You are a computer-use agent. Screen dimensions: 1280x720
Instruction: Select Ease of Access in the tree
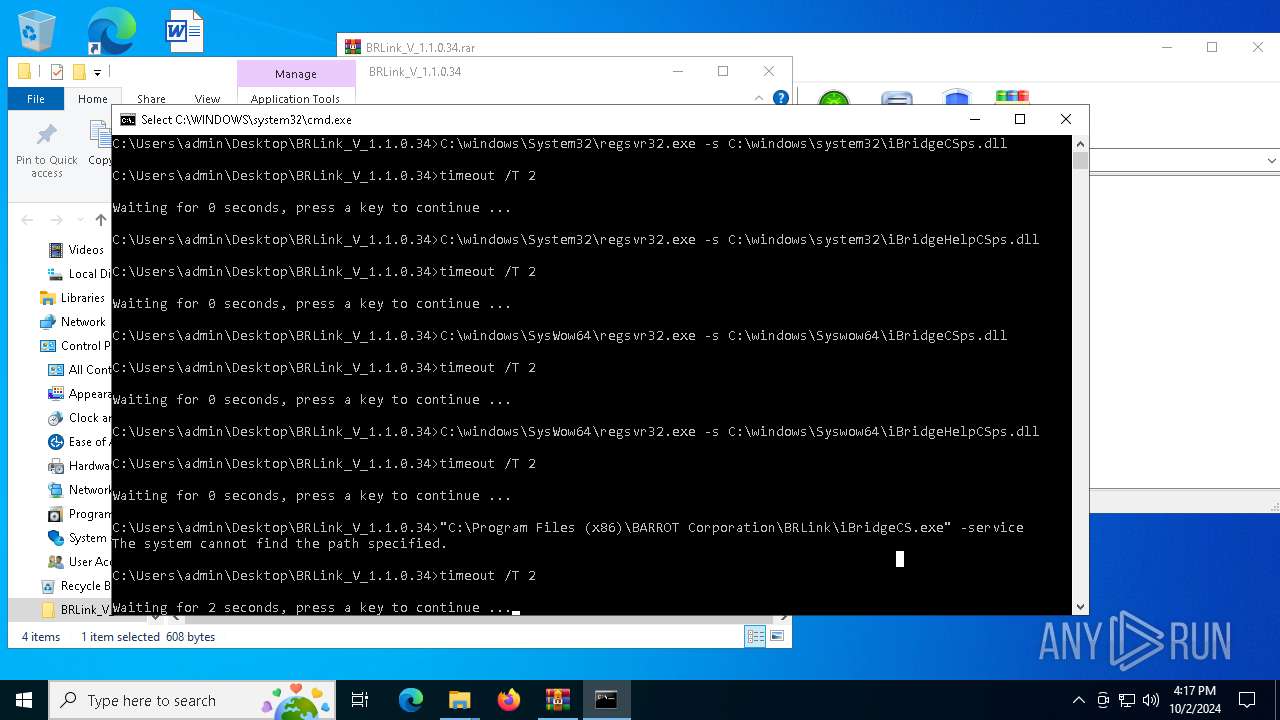coord(80,442)
